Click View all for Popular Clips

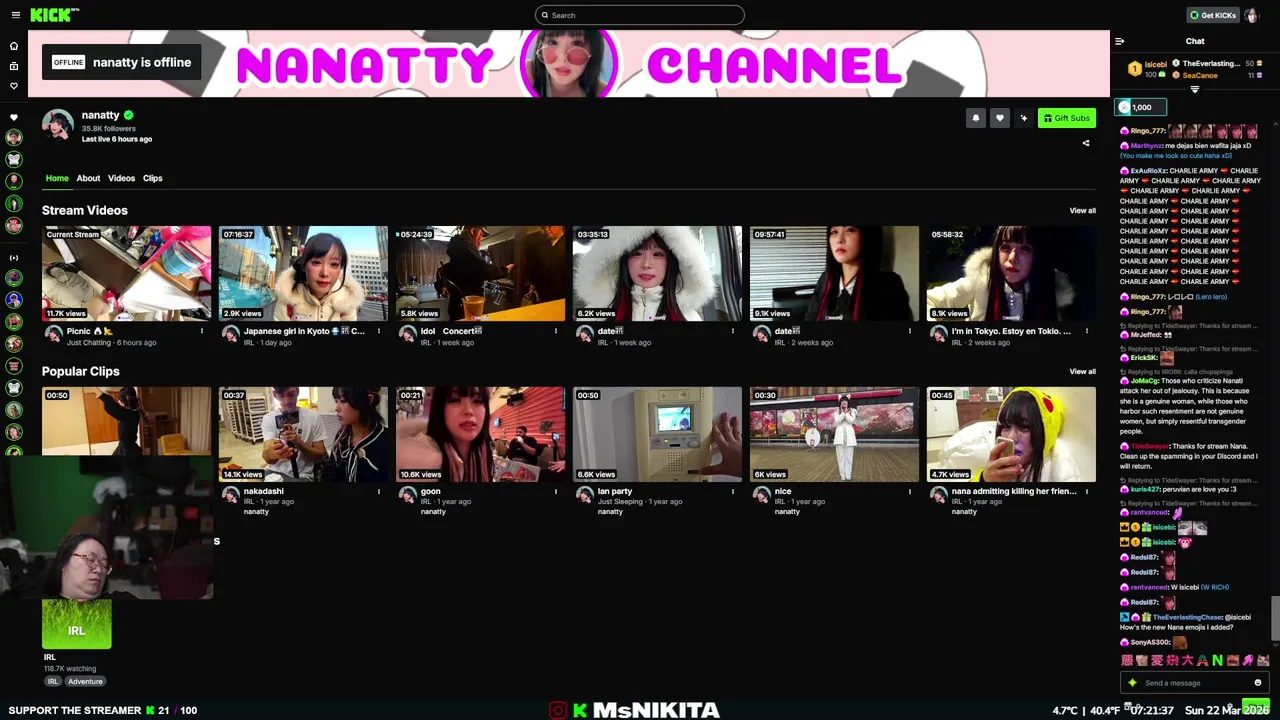(1082, 372)
